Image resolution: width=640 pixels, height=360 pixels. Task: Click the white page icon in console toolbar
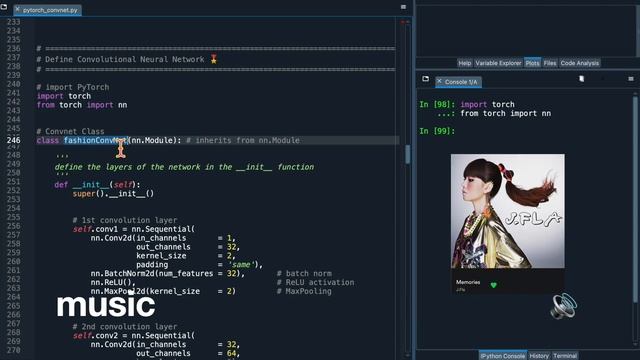pyautogui.click(x=582, y=79)
